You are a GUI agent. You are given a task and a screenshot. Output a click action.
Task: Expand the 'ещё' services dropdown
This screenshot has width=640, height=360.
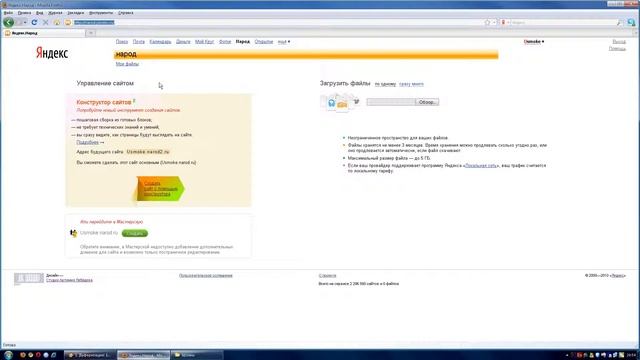pos(284,42)
